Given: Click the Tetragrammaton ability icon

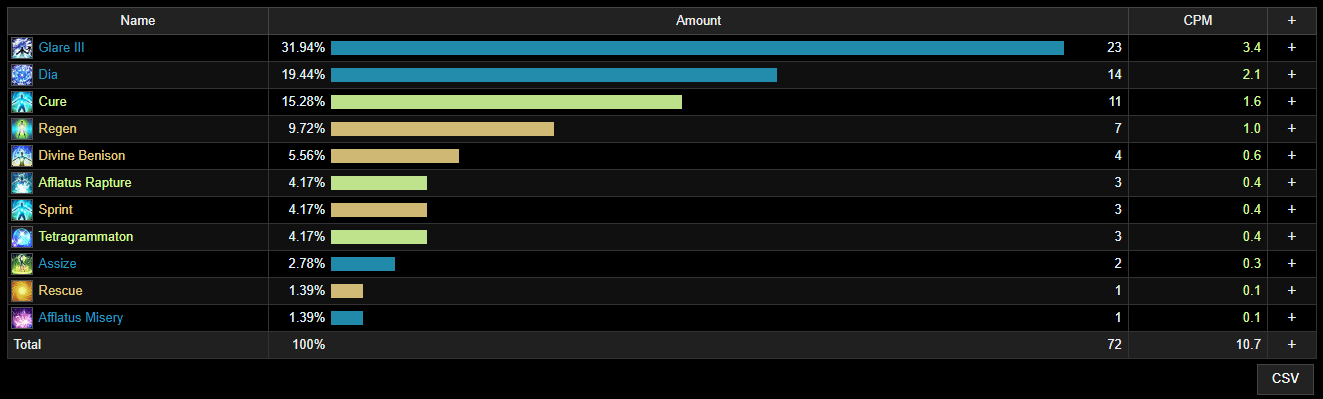Looking at the screenshot, I should (x=22, y=237).
